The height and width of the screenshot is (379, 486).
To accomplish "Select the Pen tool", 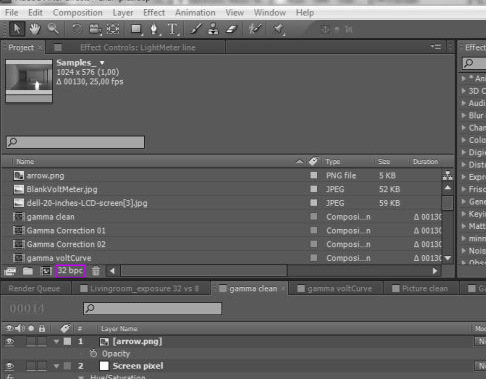I will point(154,29).
